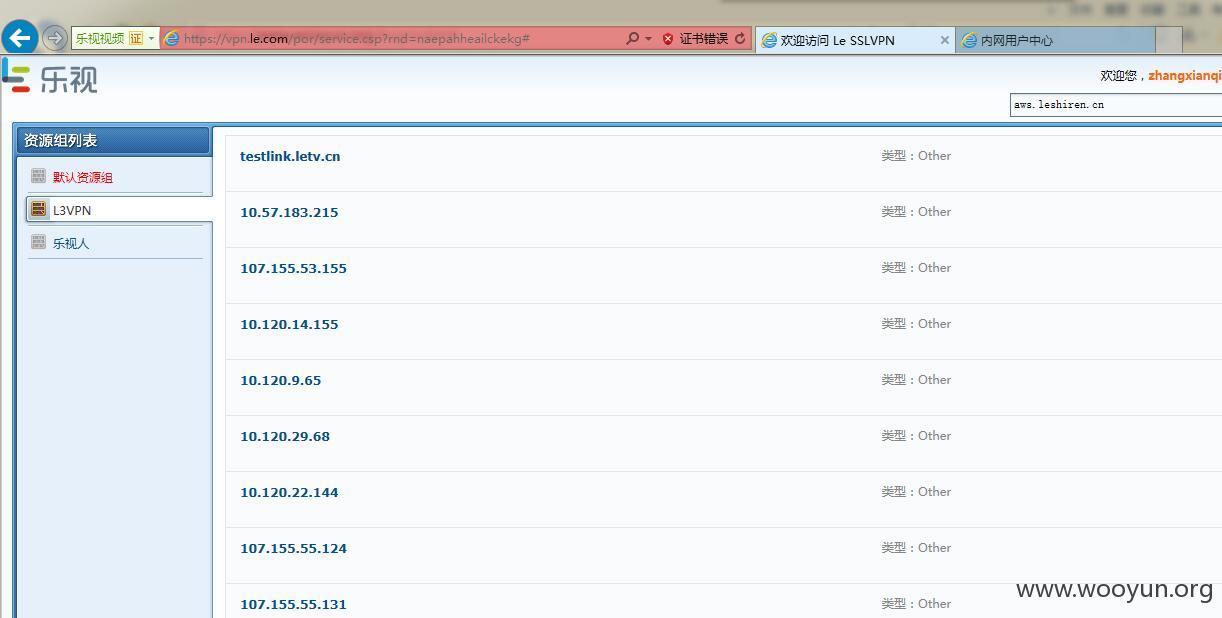
Task: Click 类型：Other text in 107.155.55.124 row
Action: pos(916,548)
